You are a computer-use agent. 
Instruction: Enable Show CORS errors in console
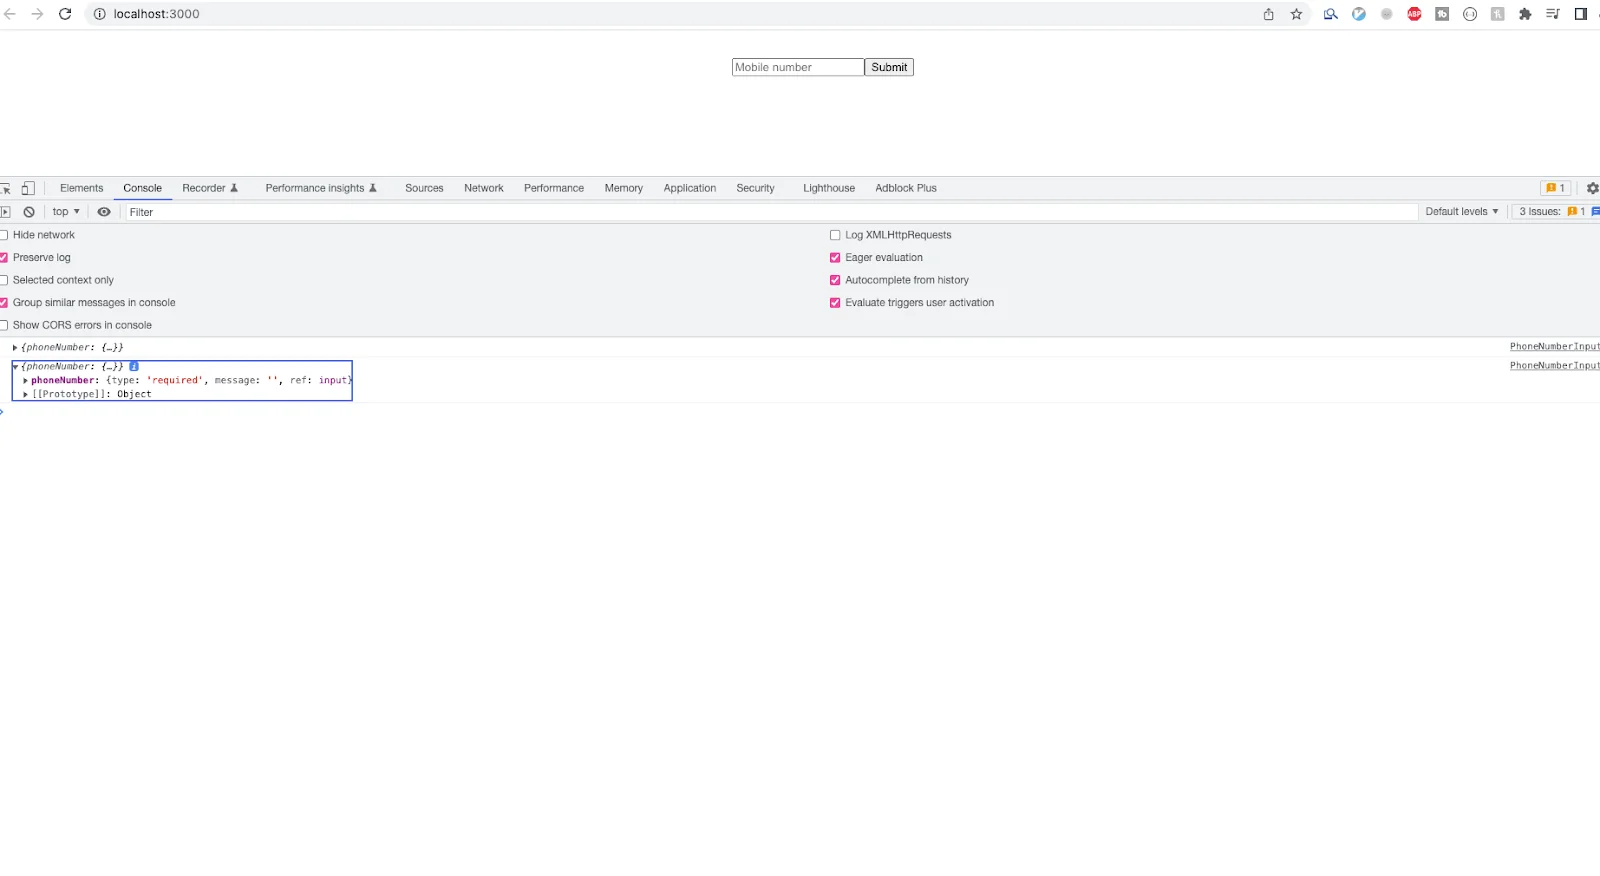coord(4,325)
